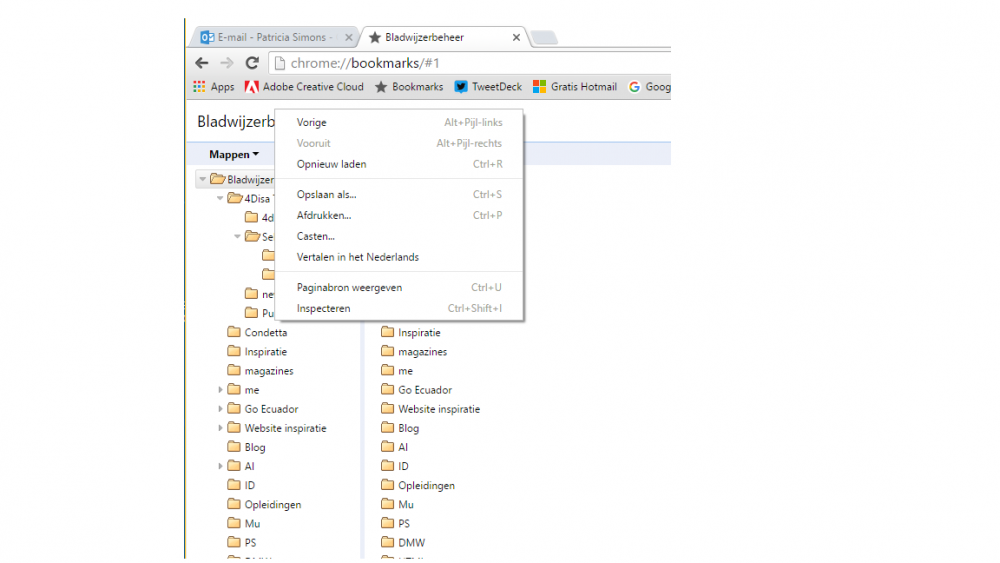This screenshot has height=563, width=1000.
Task: Expand the Go Ecuador folder in tree
Action: coord(221,409)
